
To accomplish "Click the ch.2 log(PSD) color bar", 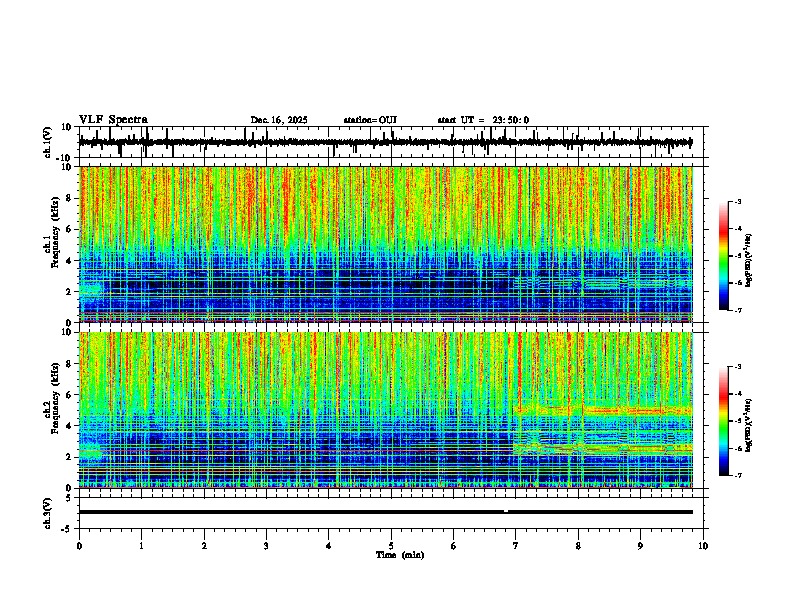I will (724, 421).
